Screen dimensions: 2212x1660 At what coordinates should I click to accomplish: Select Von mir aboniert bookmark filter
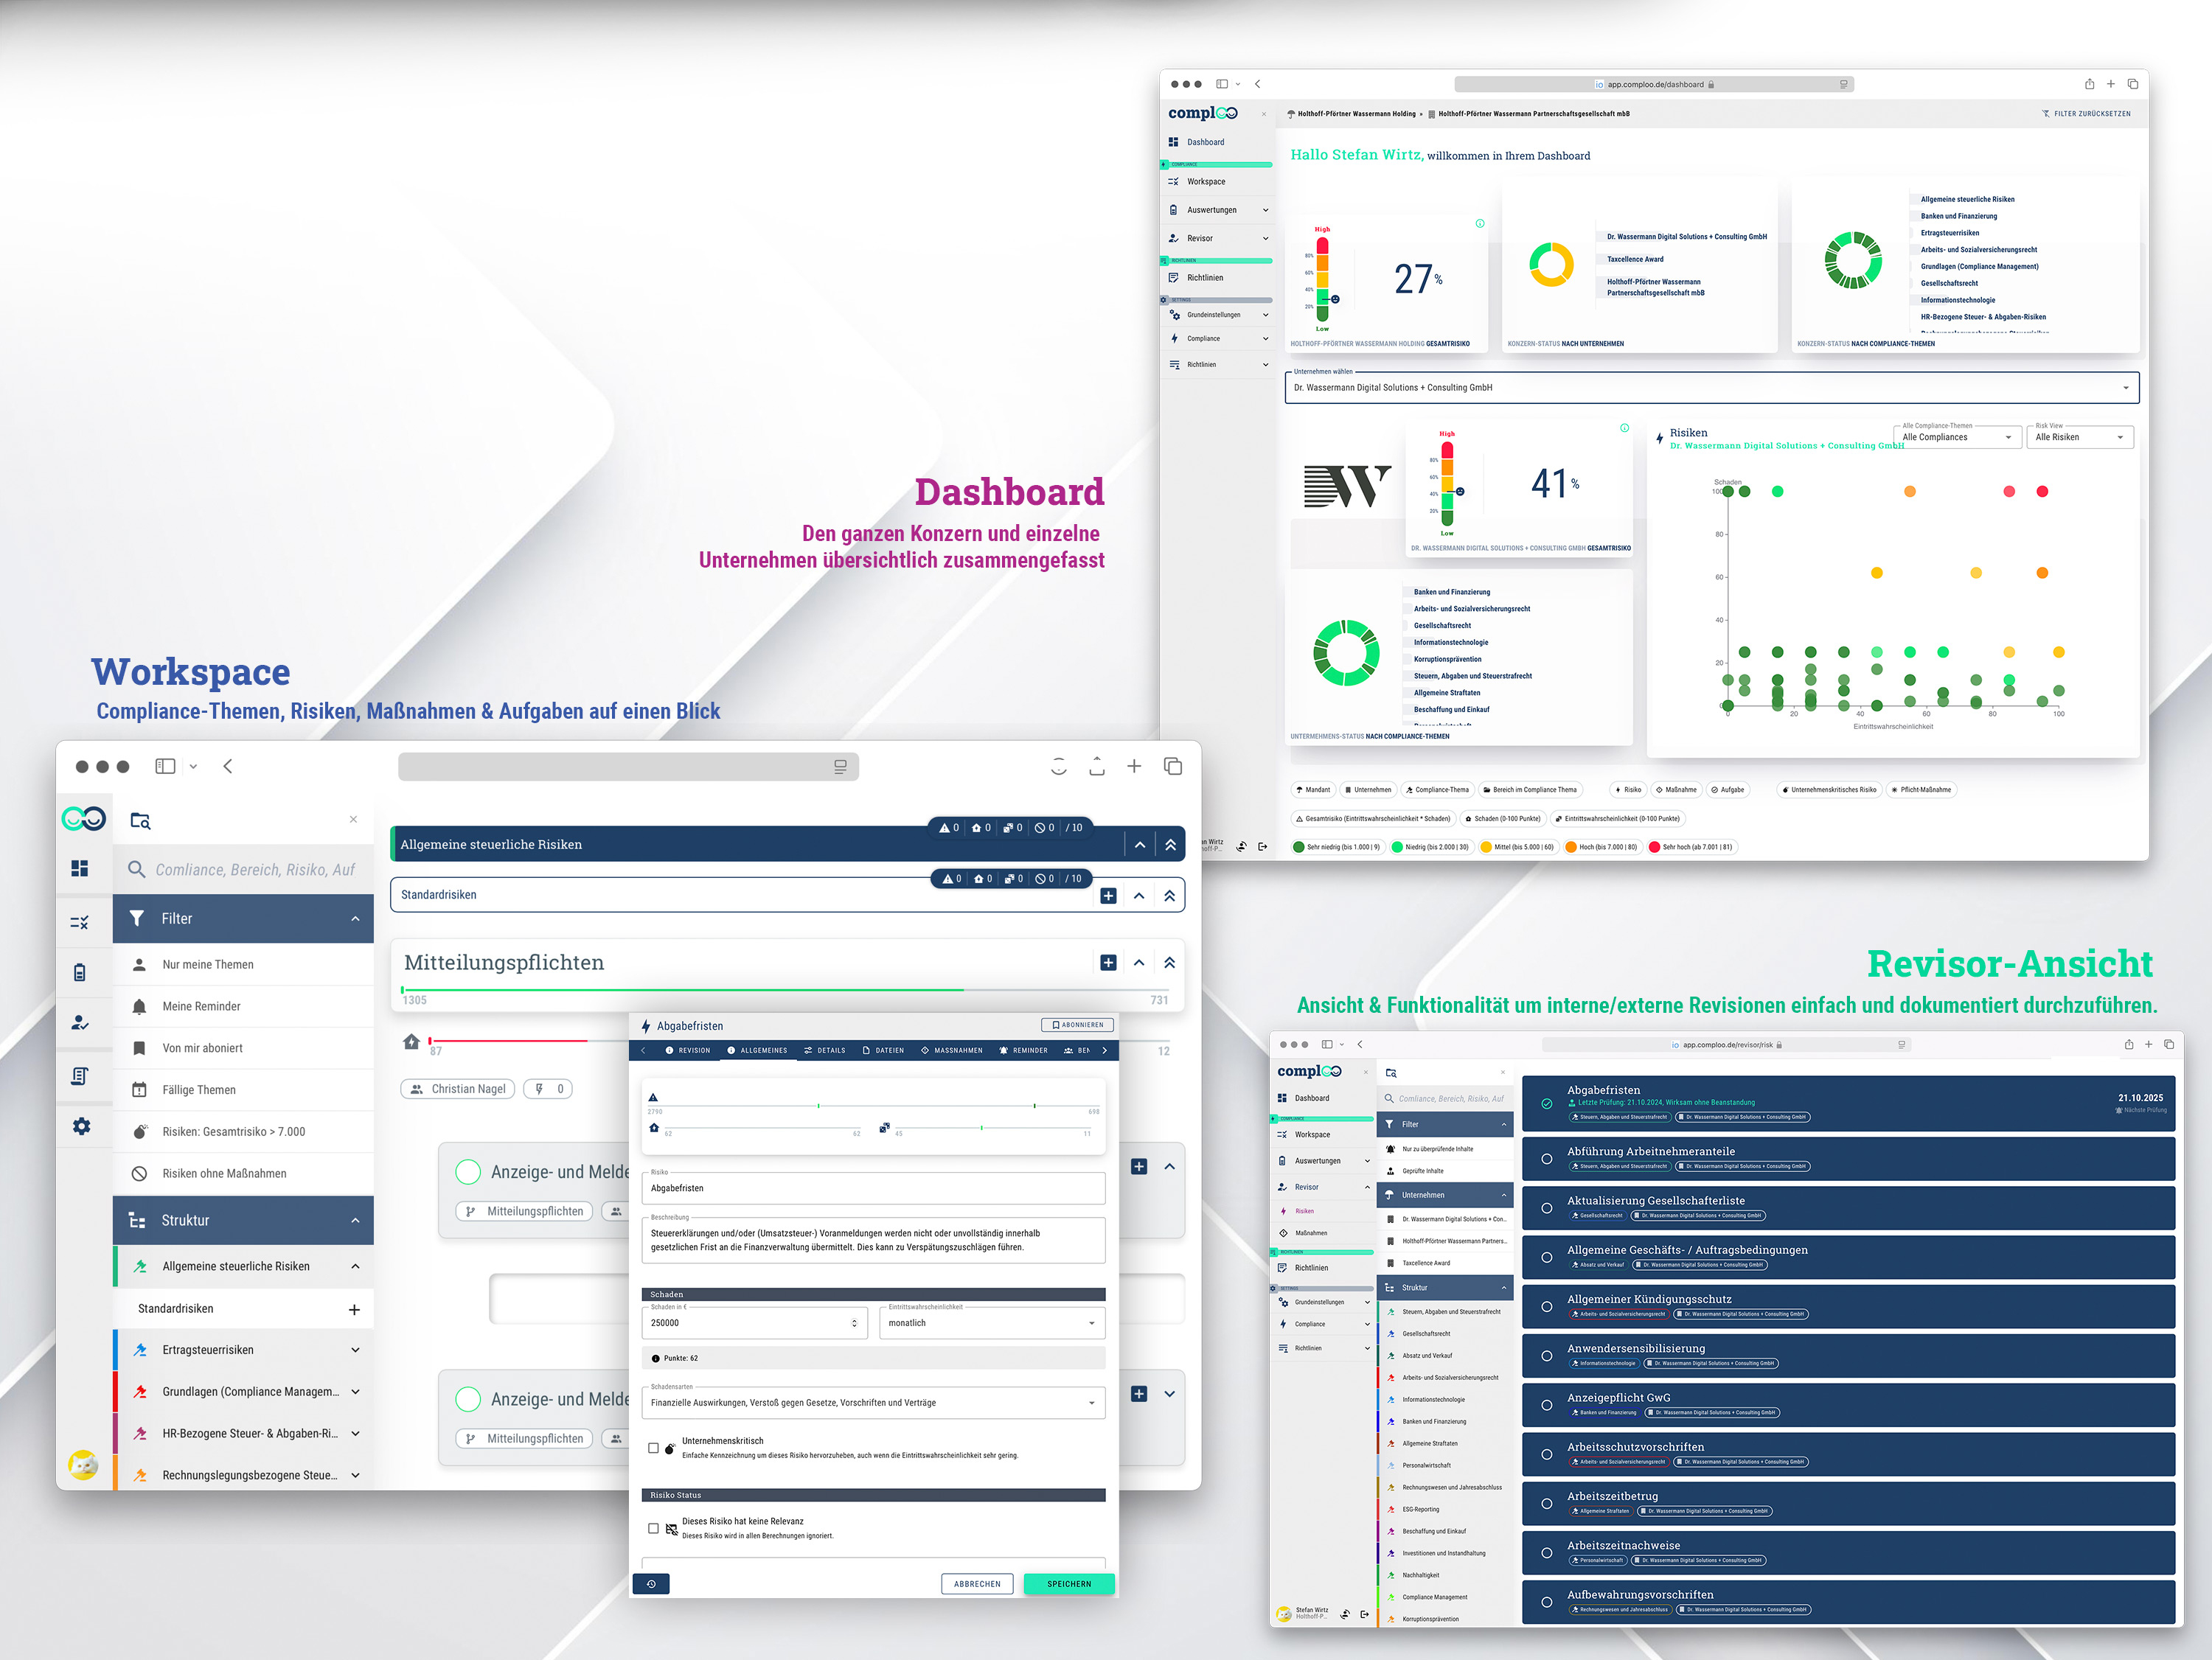(243, 1048)
